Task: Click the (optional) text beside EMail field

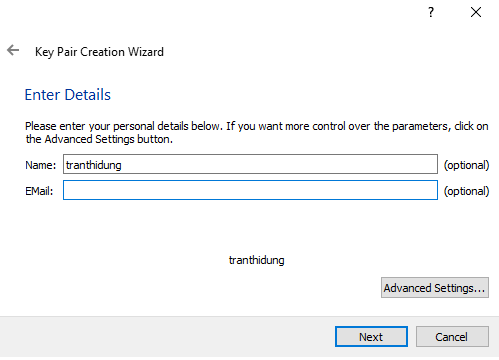Action: [466, 191]
